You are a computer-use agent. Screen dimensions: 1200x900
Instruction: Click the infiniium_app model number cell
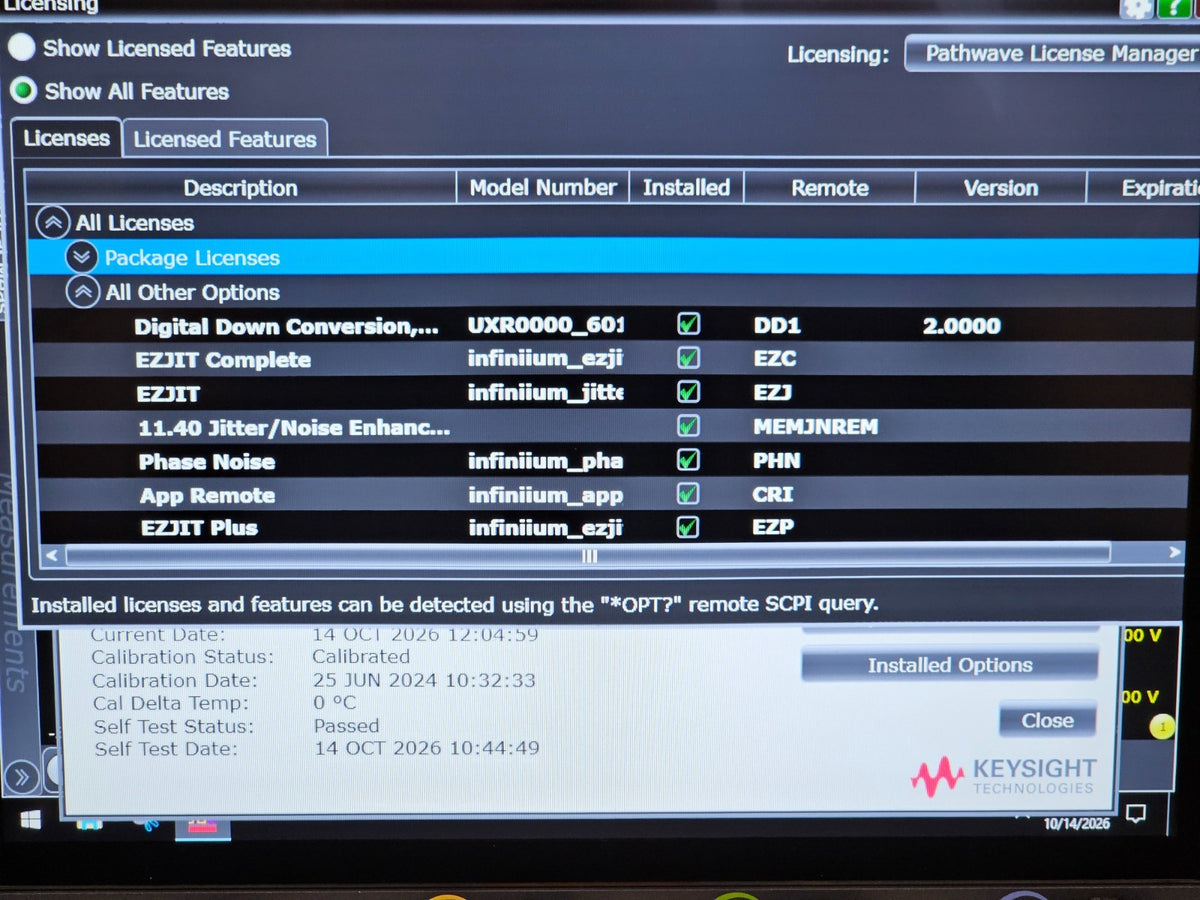pyautogui.click(x=545, y=495)
